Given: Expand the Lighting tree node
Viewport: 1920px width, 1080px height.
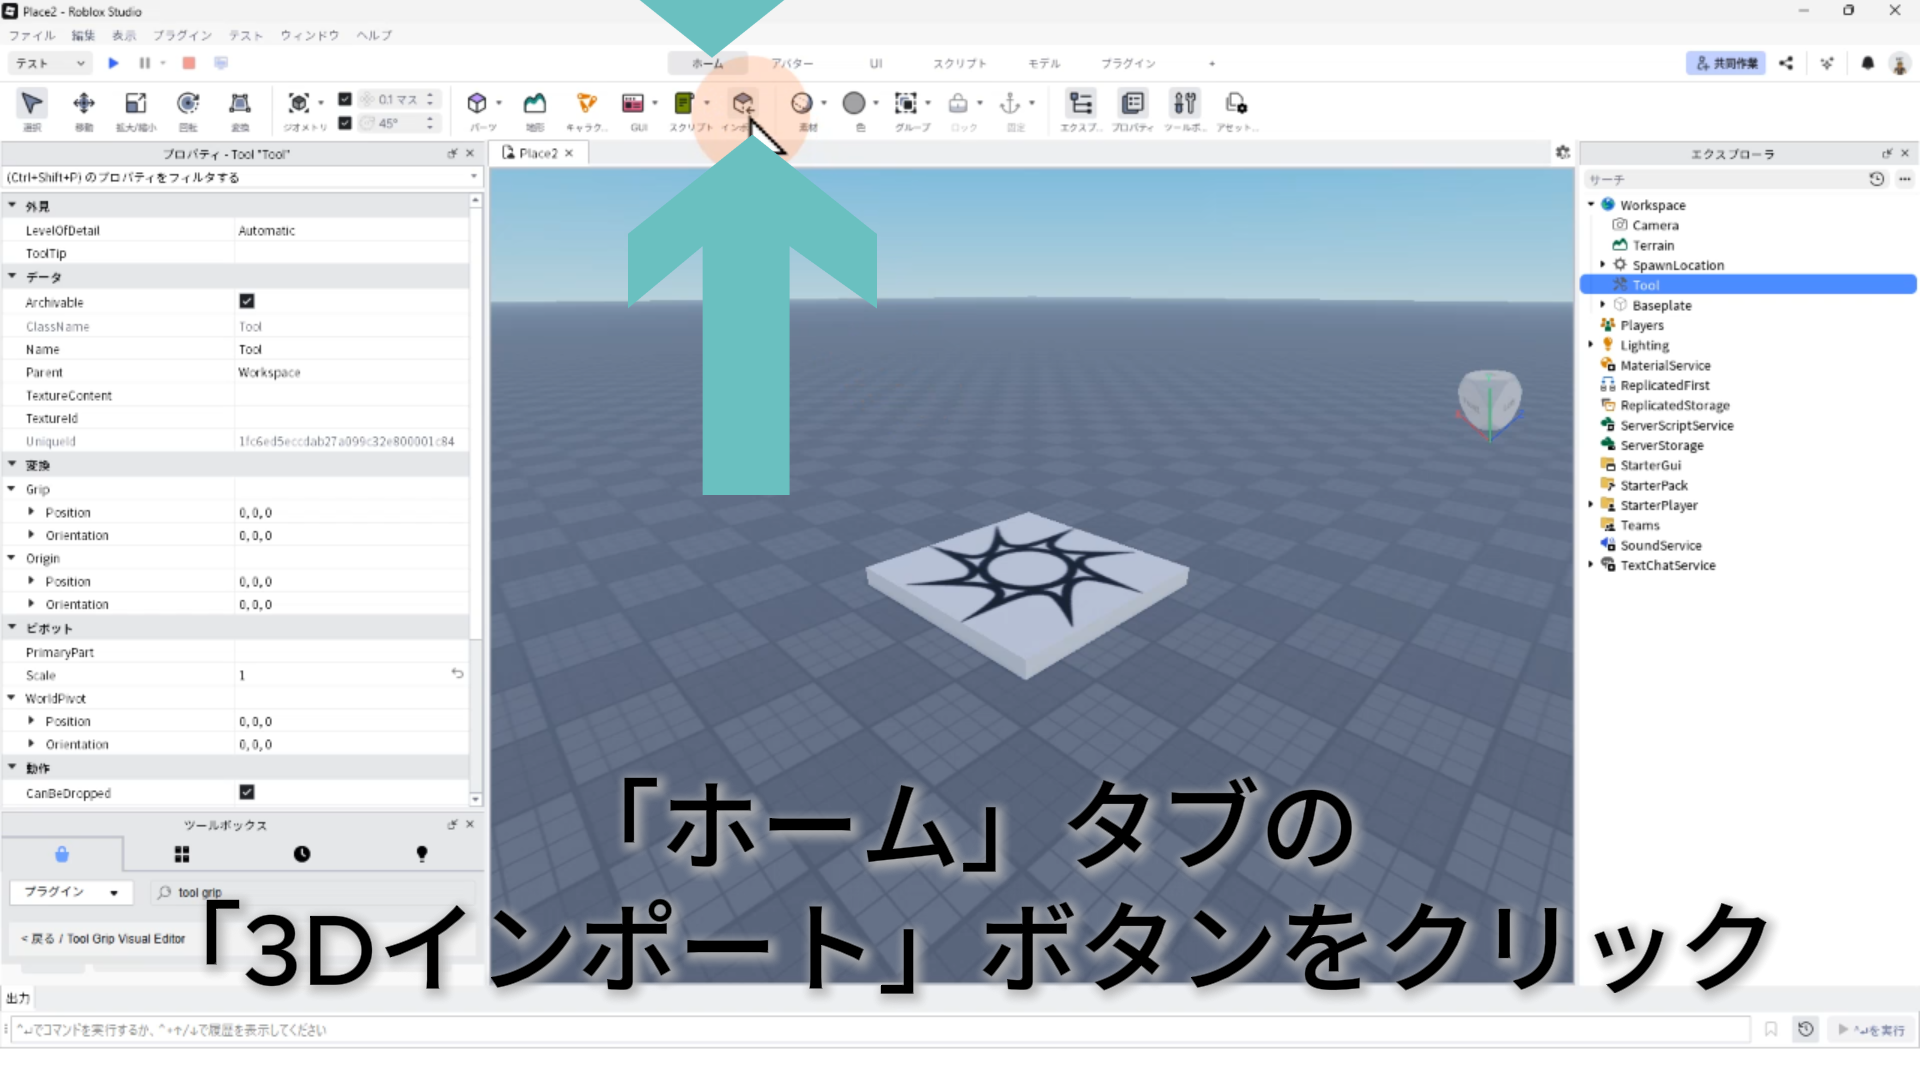Looking at the screenshot, I should (x=1591, y=345).
